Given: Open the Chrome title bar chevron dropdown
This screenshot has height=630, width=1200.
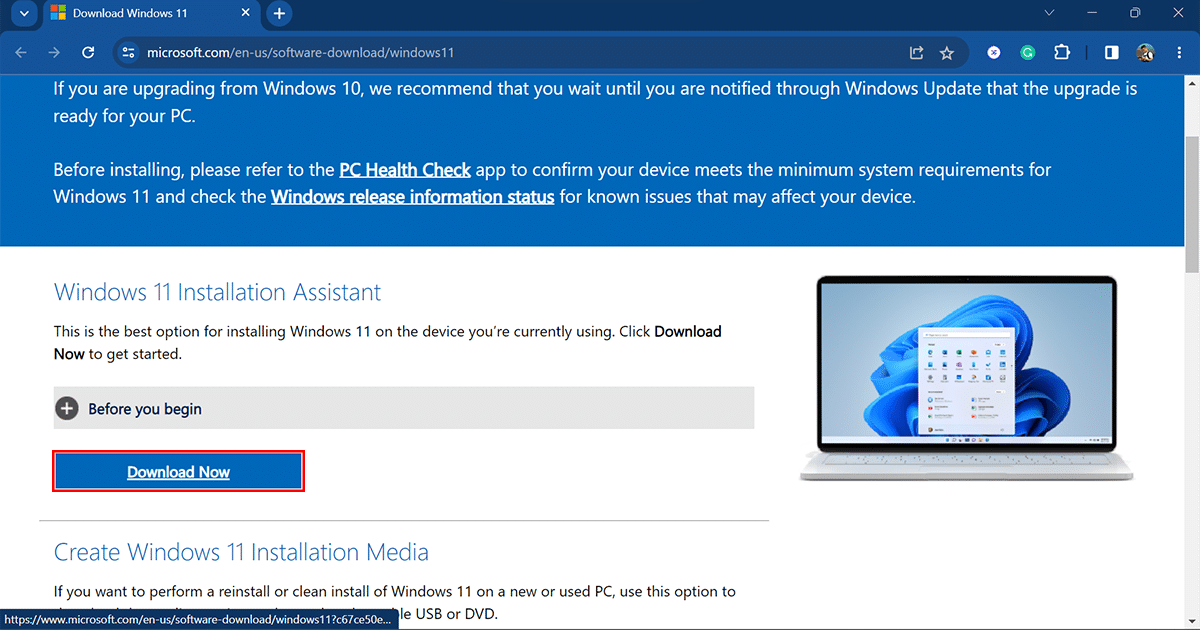Looking at the screenshot, I should pos(1049,13).
